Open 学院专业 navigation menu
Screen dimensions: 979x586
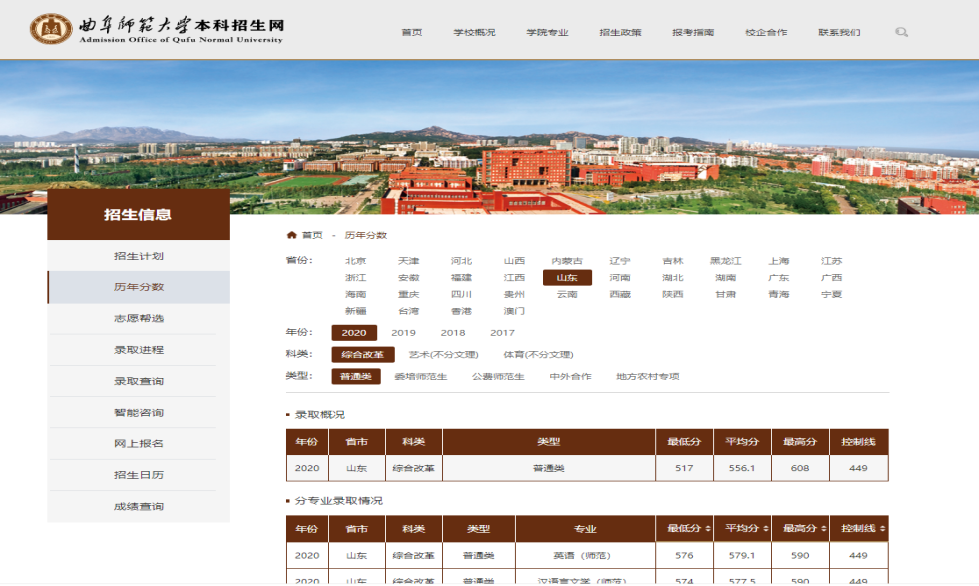tap(547, 33)
